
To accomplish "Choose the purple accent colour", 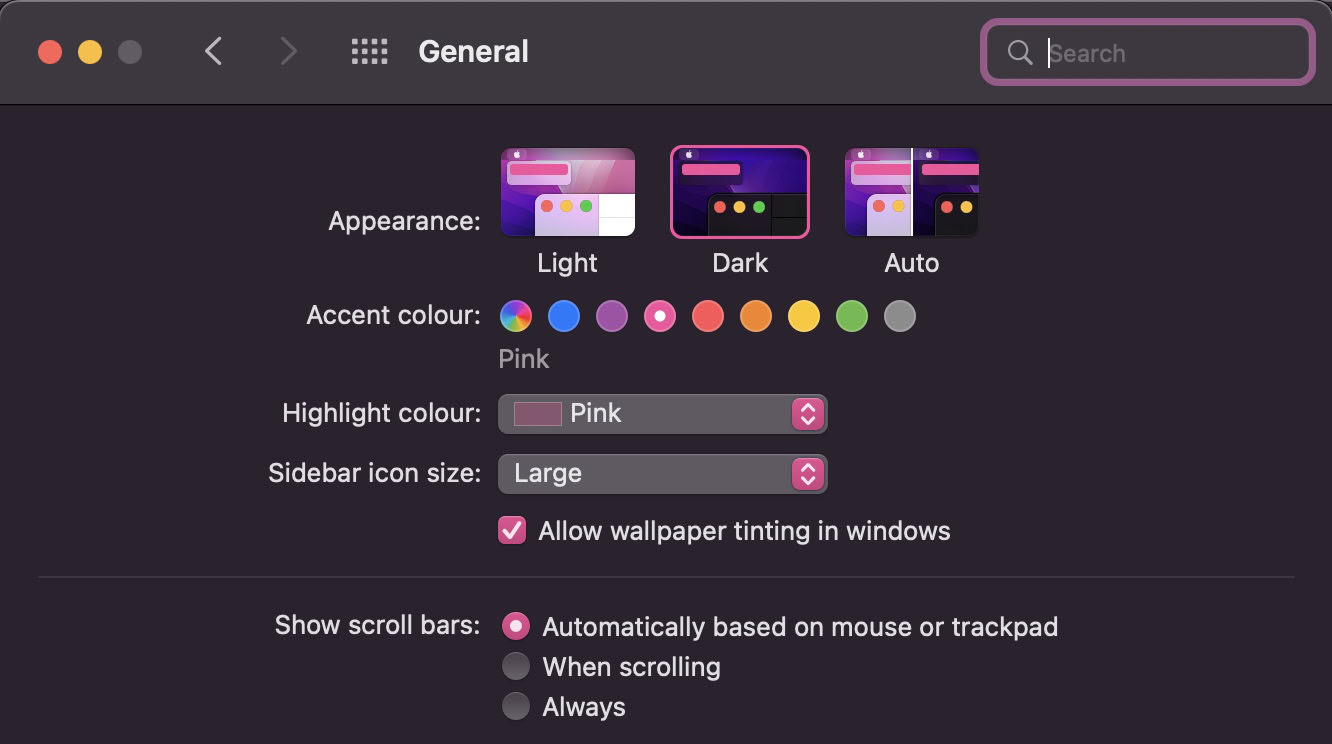I will click(612, 317).
